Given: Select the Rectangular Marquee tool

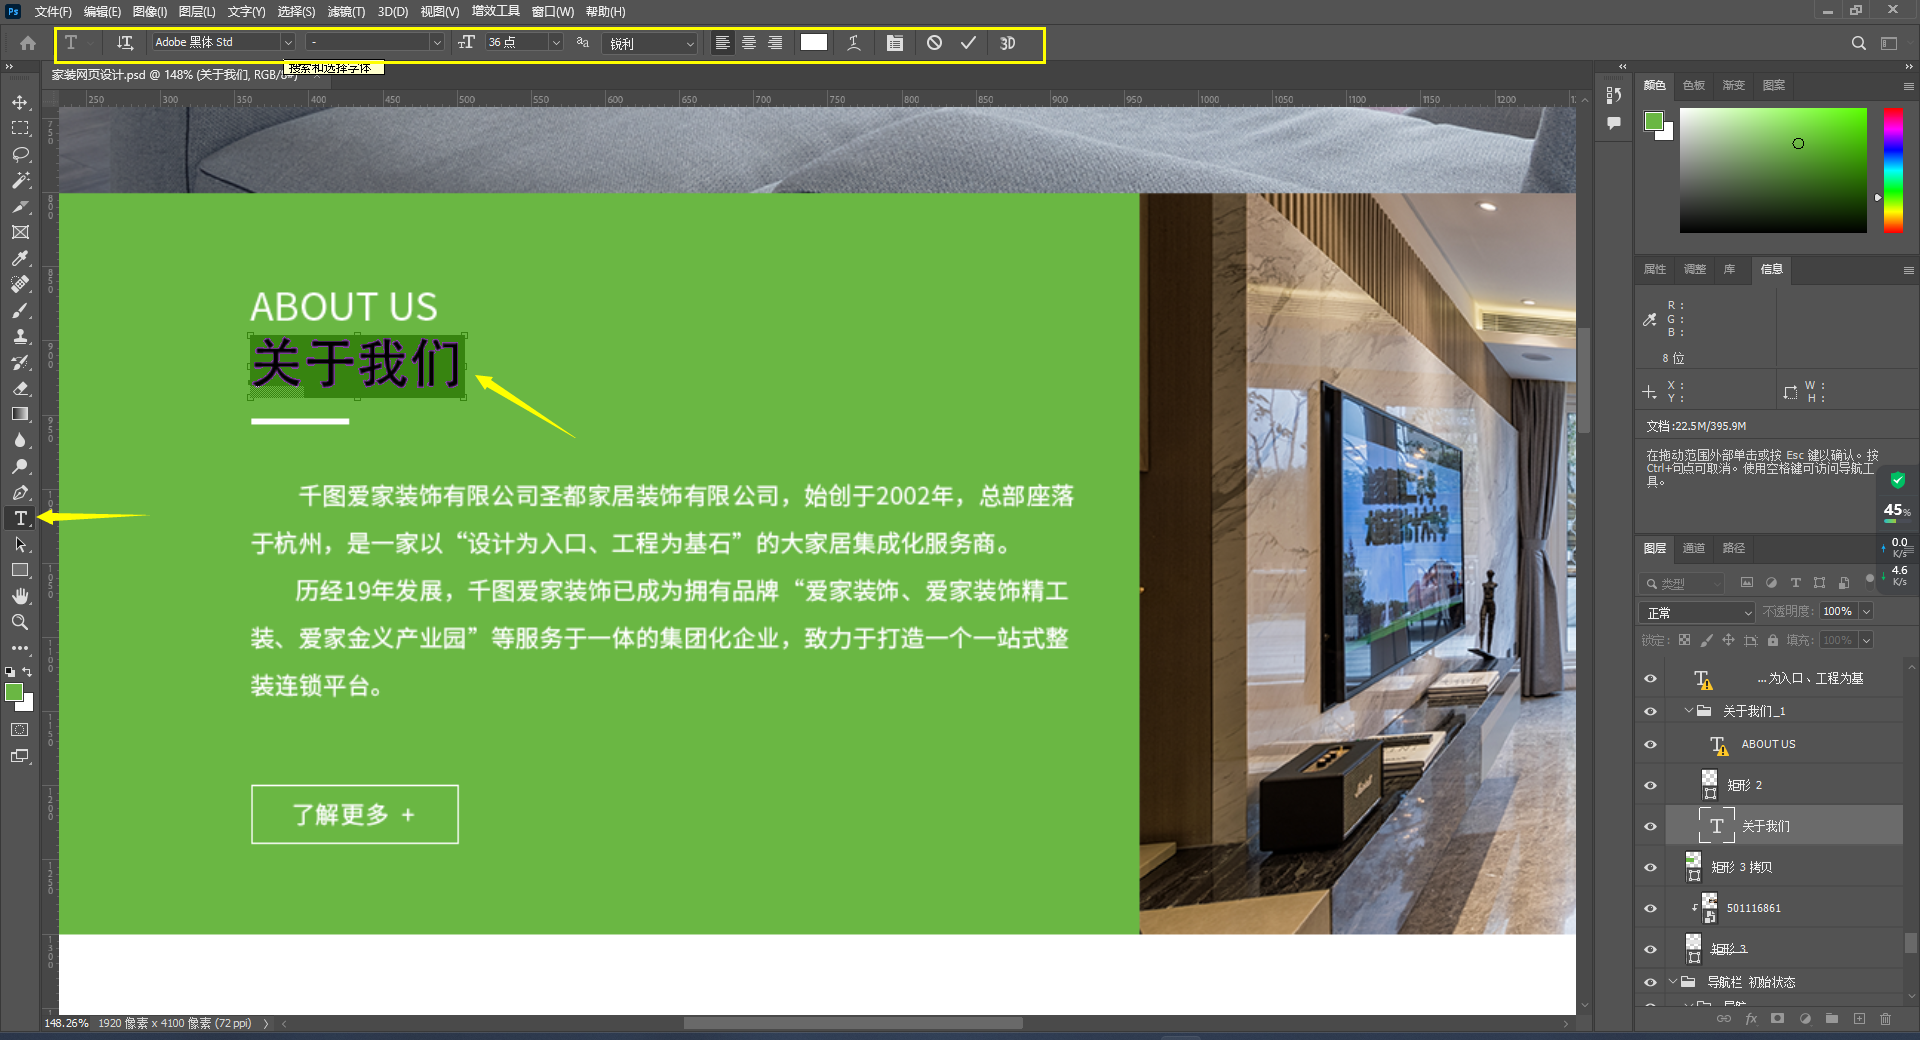Looking at the screenshot, I should (20, 128).
